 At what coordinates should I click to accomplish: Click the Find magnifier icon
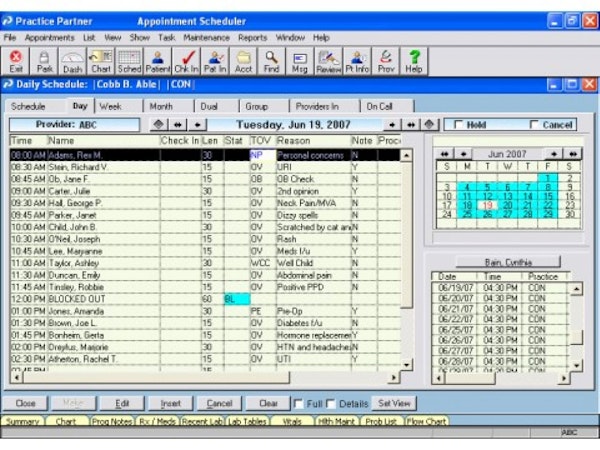271,61
